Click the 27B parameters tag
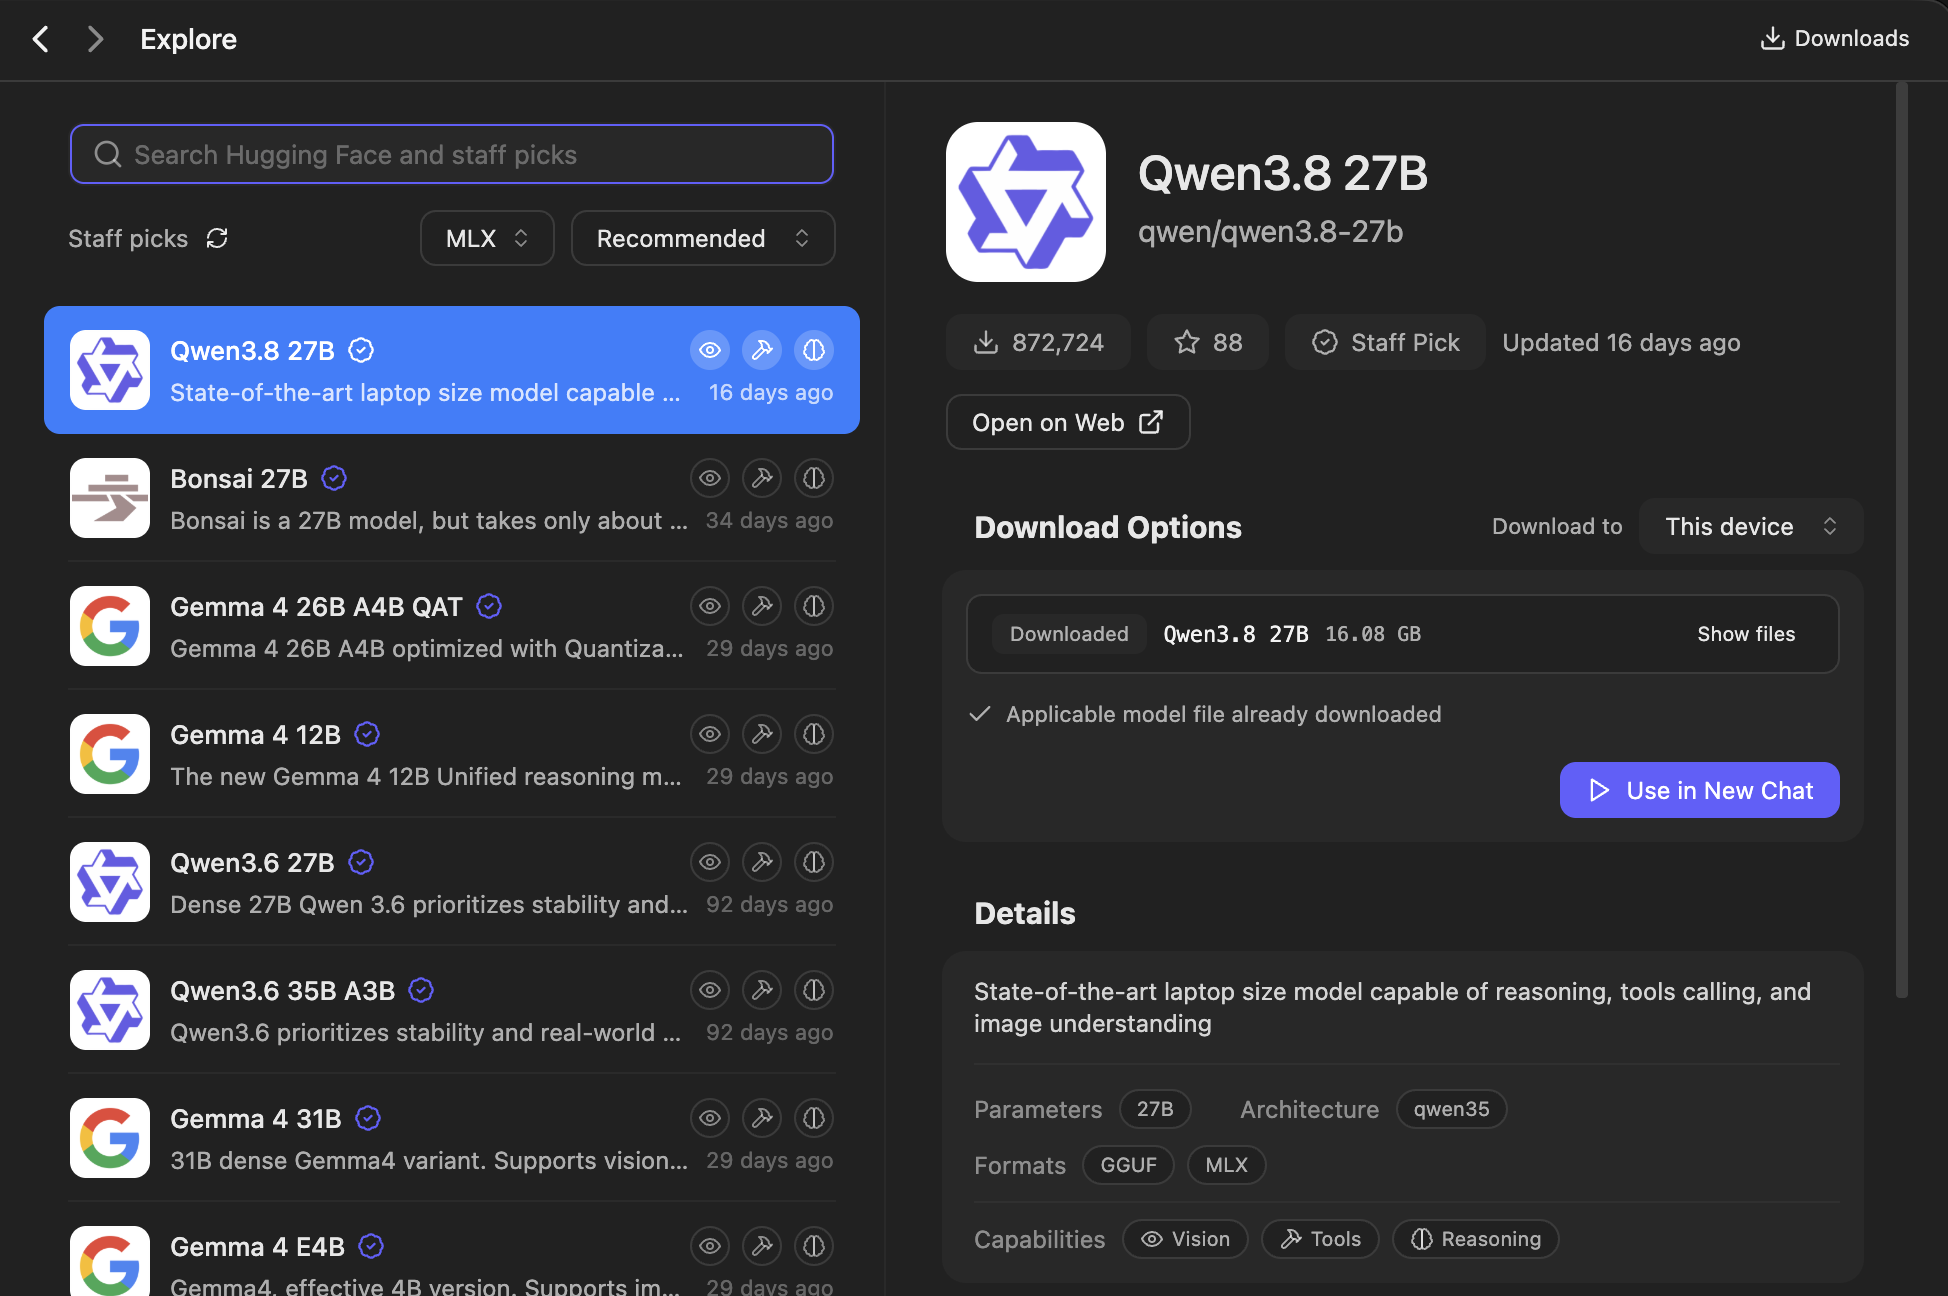 1155,1109
